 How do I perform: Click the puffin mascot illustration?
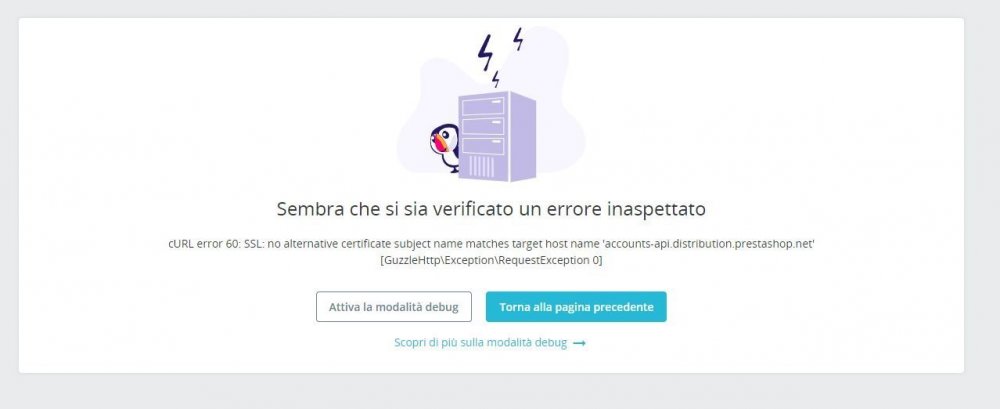(x=445, y=147)
